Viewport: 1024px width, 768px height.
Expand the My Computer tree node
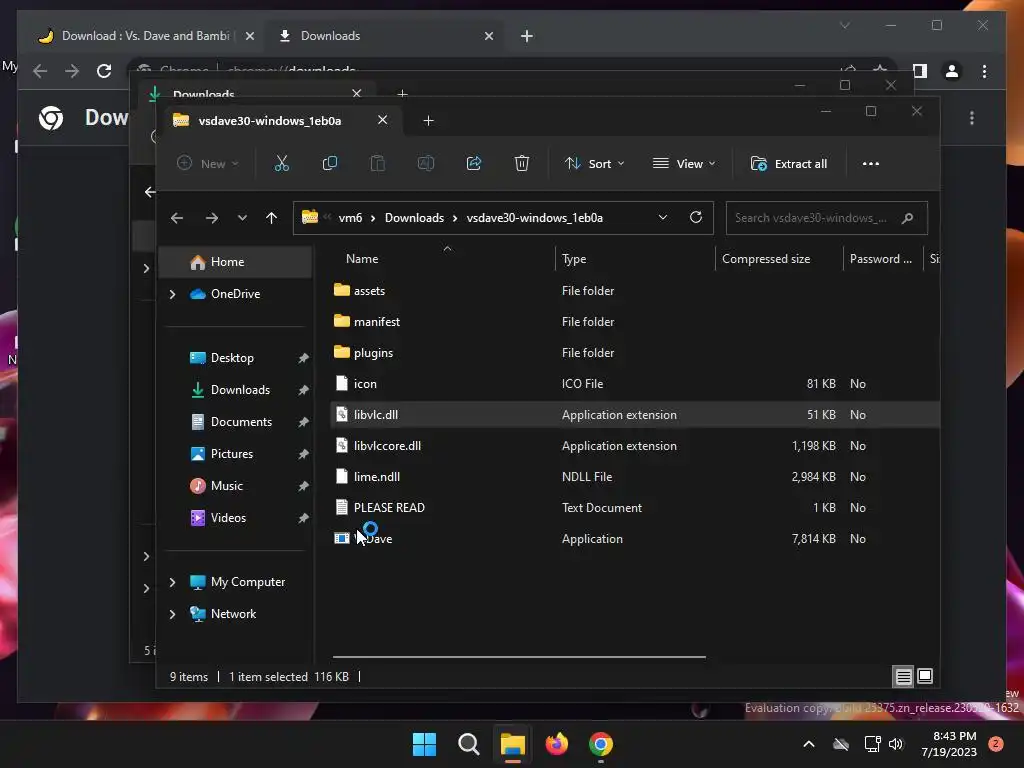(172, 582)
